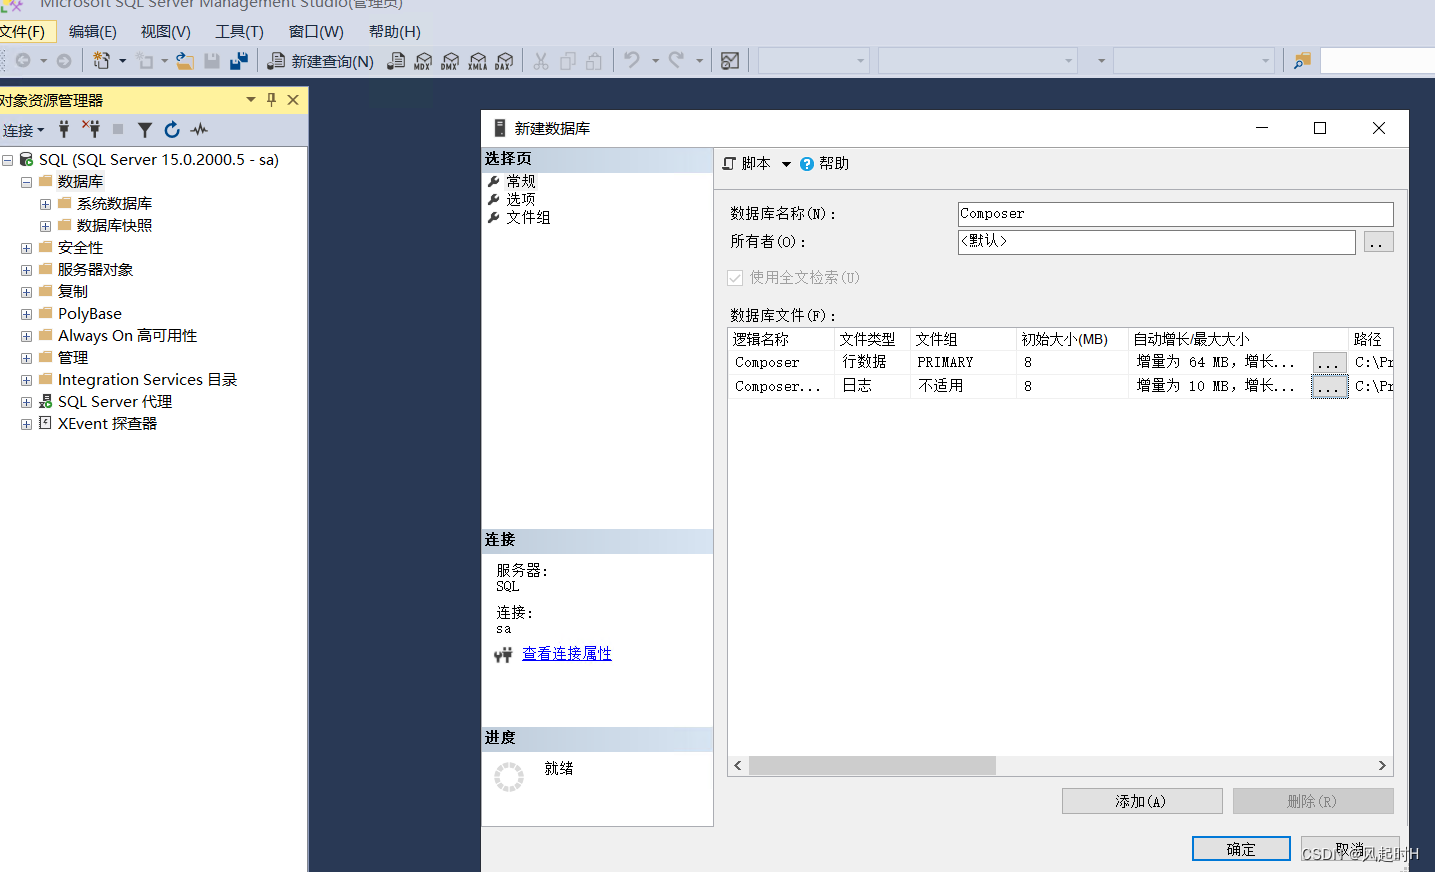The width and height of the screenshot is (1435, 872).
Task: Apply a filter in Object Explorer
Action: [x=146, y=130]
